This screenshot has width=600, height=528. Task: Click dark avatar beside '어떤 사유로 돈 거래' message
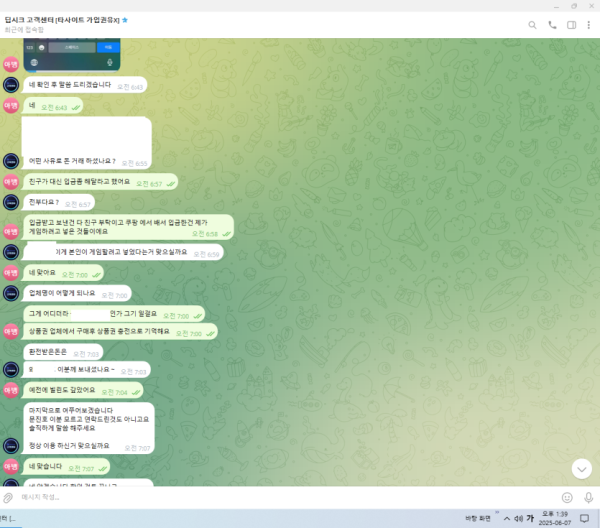coord(11,161)
